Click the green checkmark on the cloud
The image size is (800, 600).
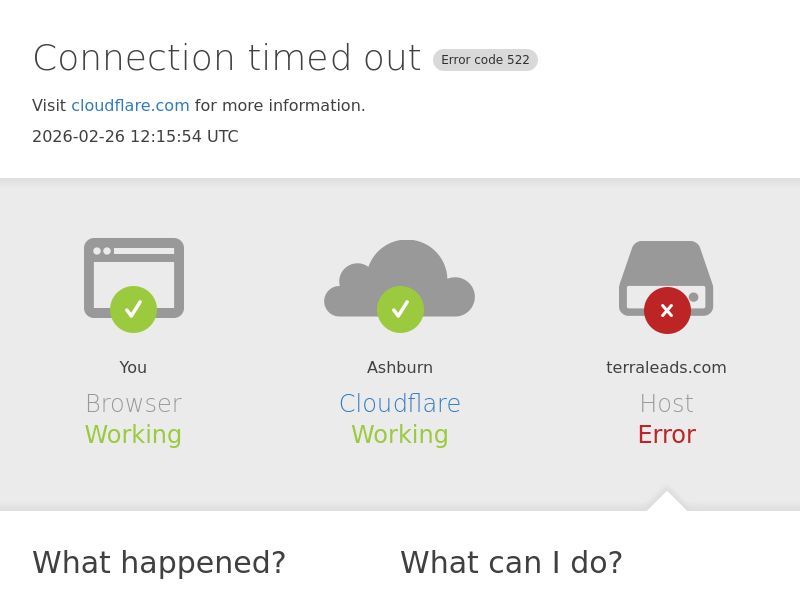(x=400, y=310)
